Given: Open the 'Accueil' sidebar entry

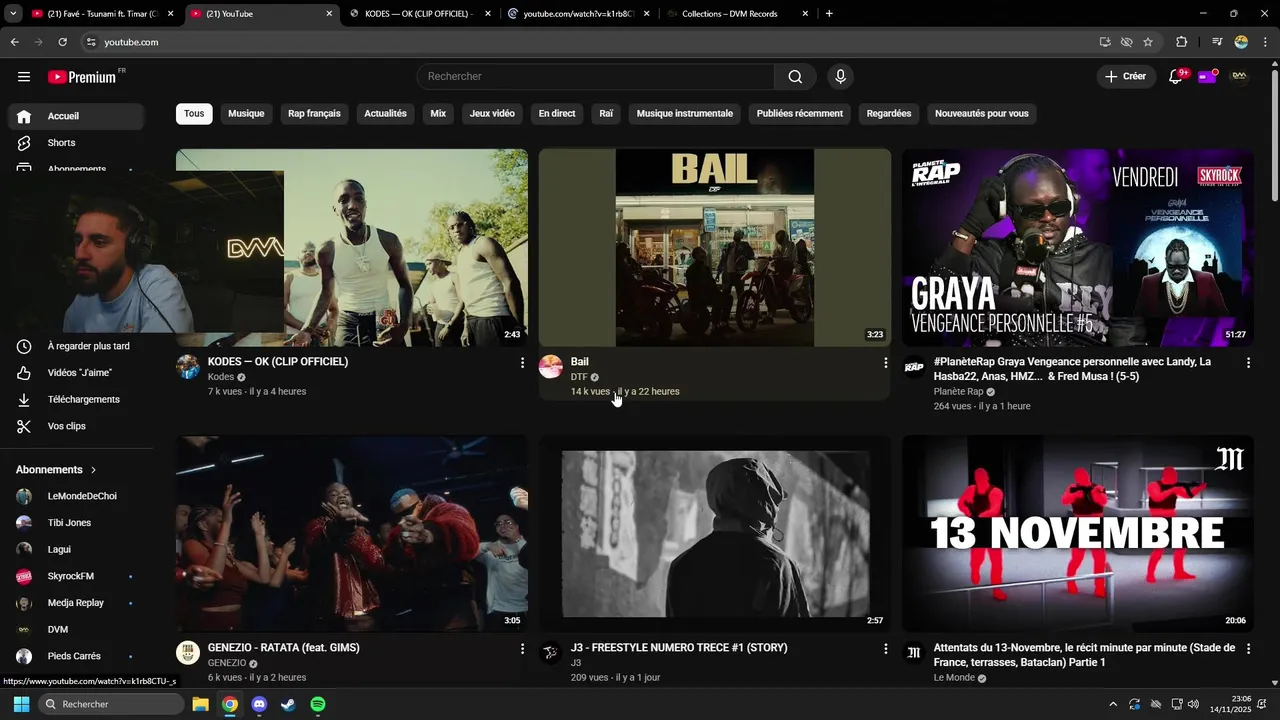Looking at the screenshot, I should click(76, 116).
